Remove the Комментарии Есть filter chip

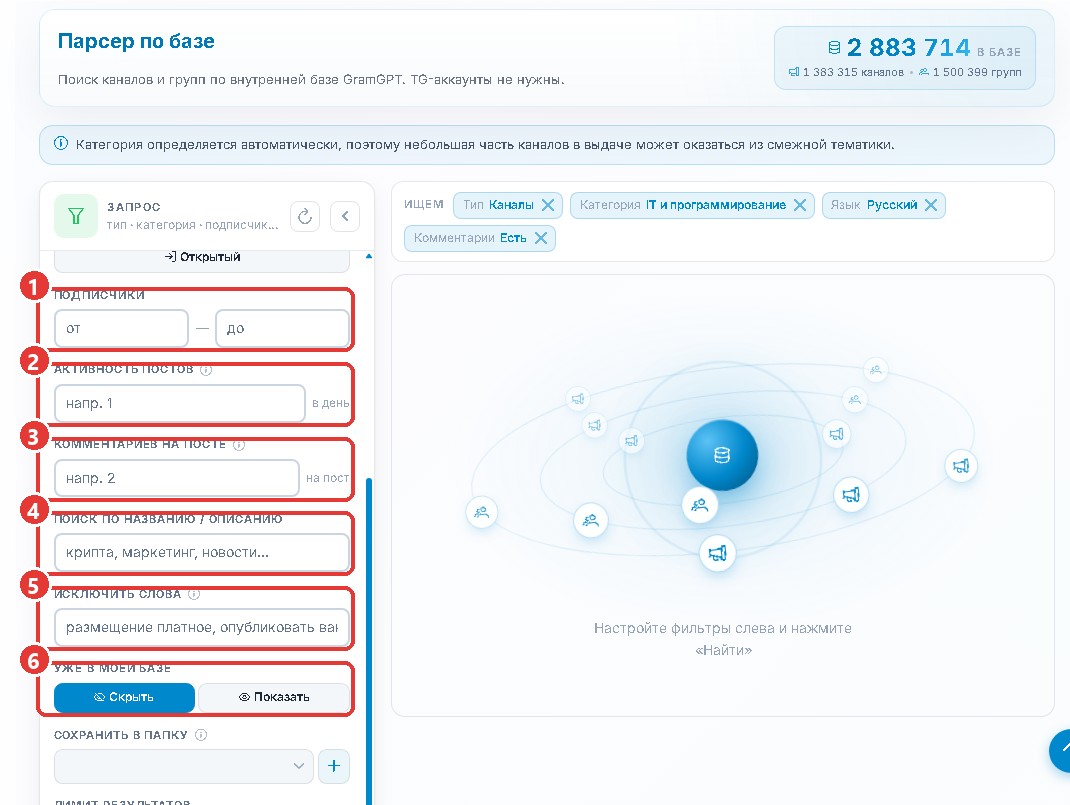(540, 238)
